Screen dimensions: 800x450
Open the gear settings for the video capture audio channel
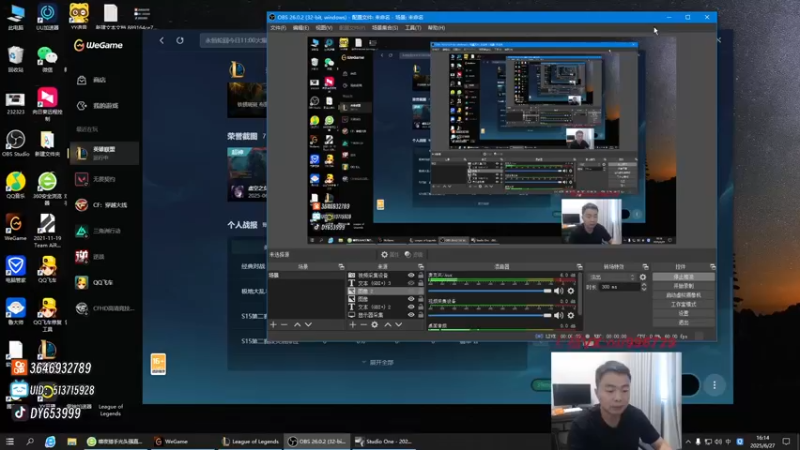tap(571, 315)
